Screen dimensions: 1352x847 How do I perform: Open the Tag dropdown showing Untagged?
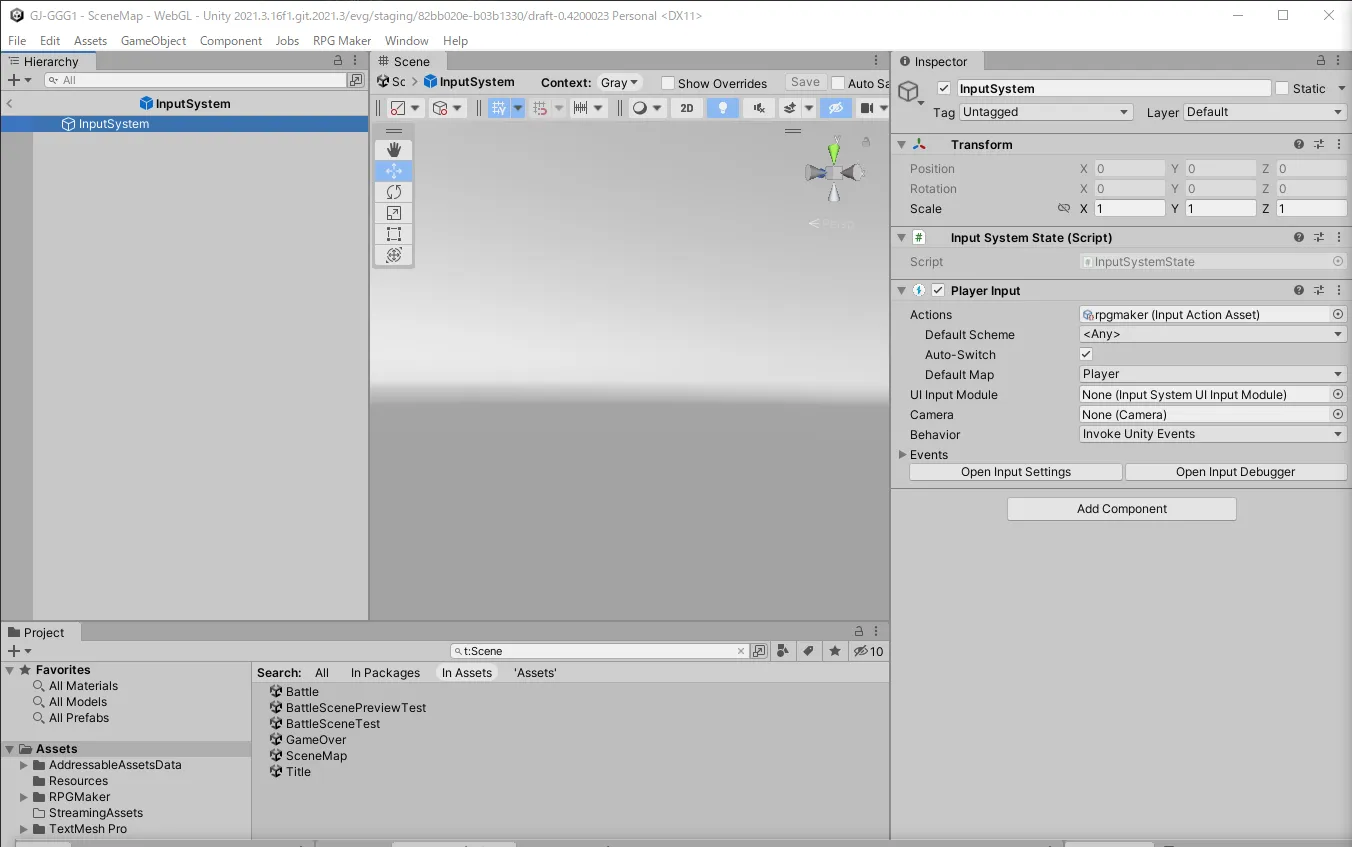(x=1045, y=112)
